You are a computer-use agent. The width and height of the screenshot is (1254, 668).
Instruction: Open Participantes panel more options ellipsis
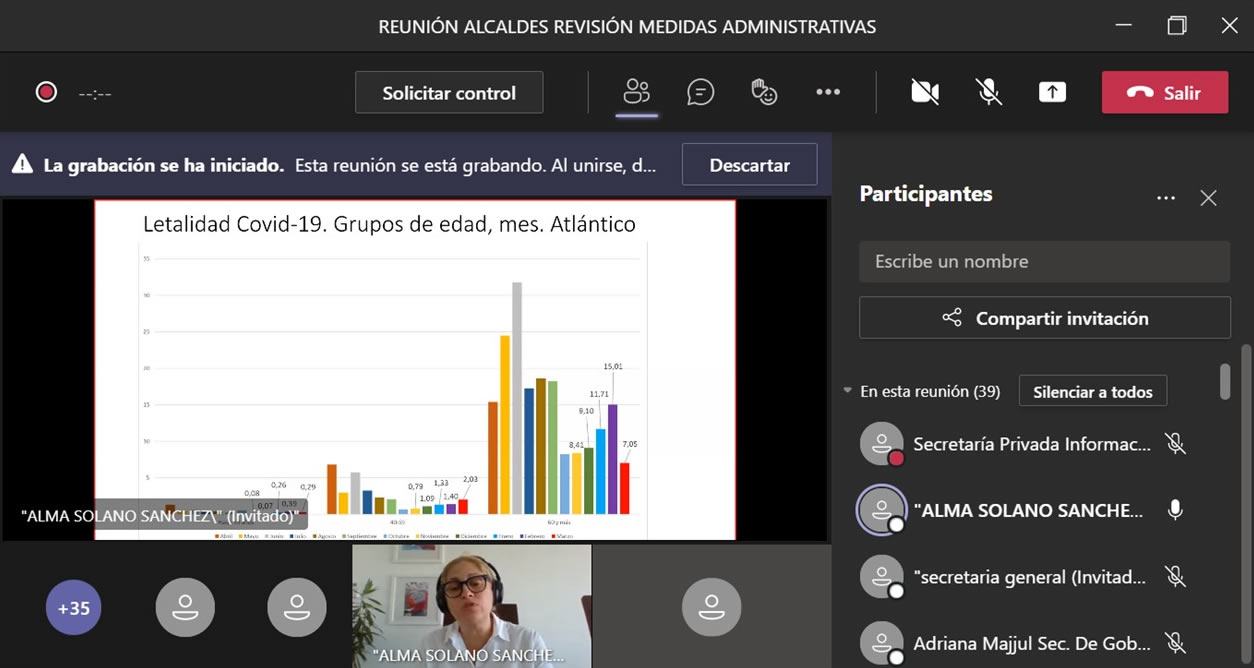(1165, 198)
